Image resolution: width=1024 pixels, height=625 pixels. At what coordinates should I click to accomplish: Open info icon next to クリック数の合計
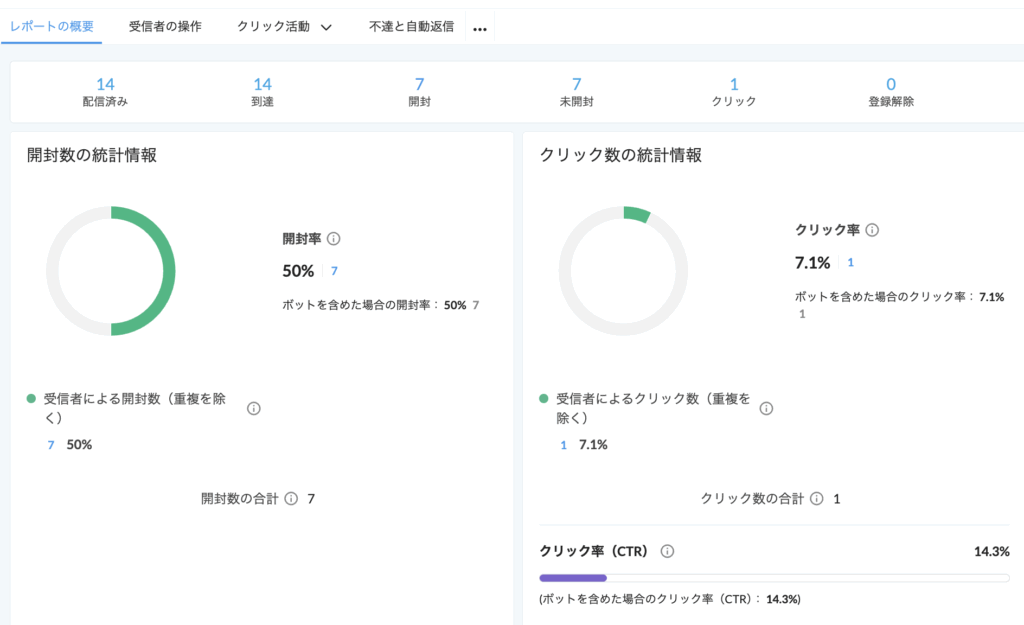(816, 499)
